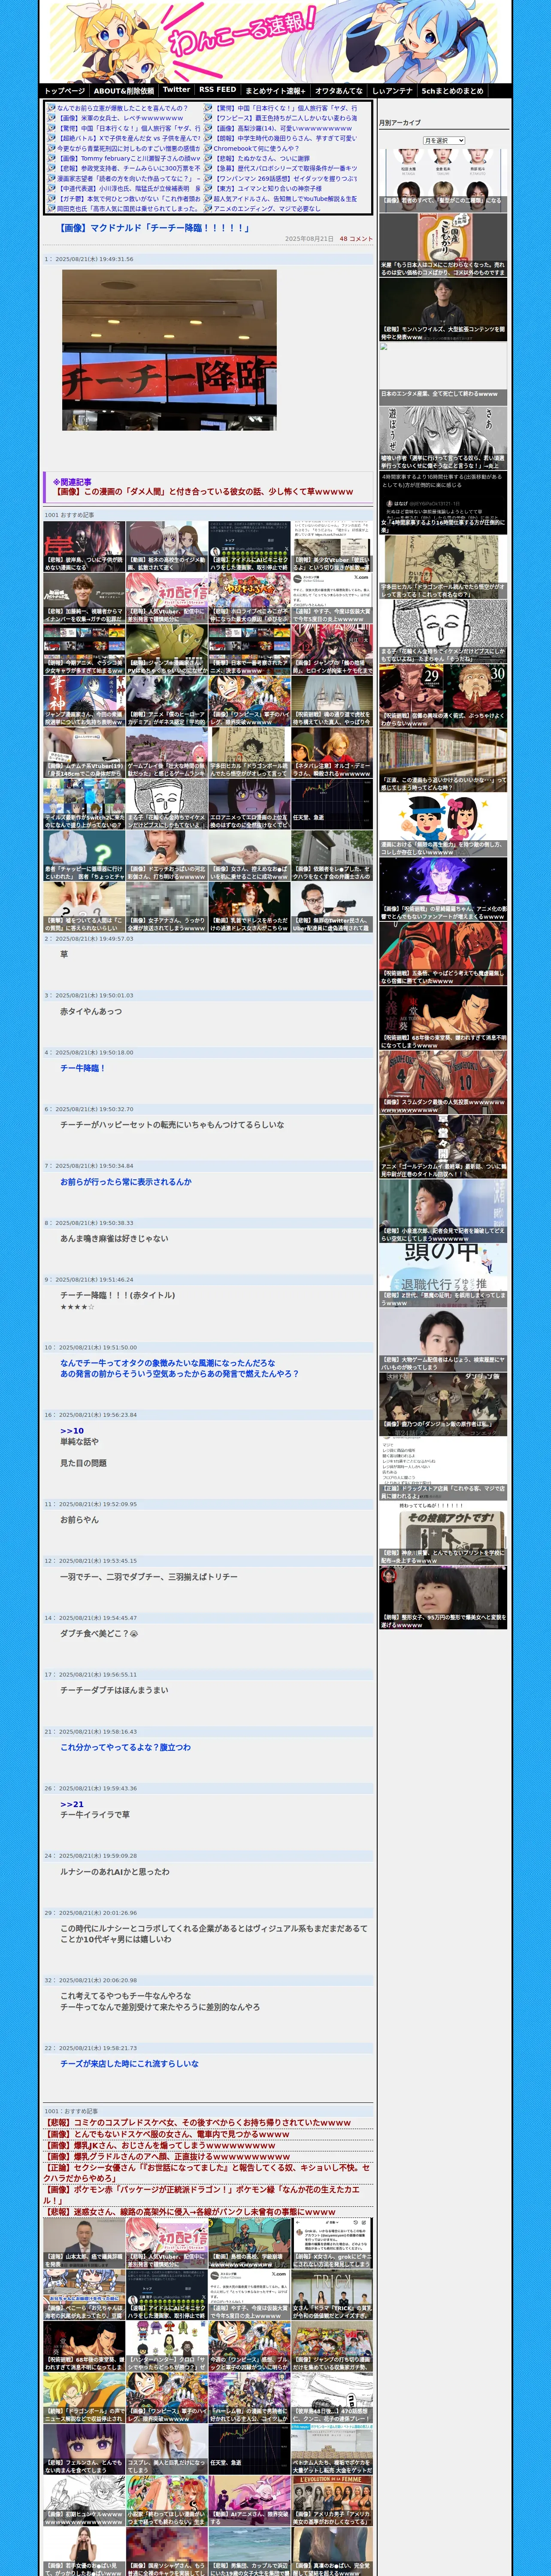Open アイドルにAIビキニセクハラ thumbnail
551x2576 pixels.
[x=250, y=546]
